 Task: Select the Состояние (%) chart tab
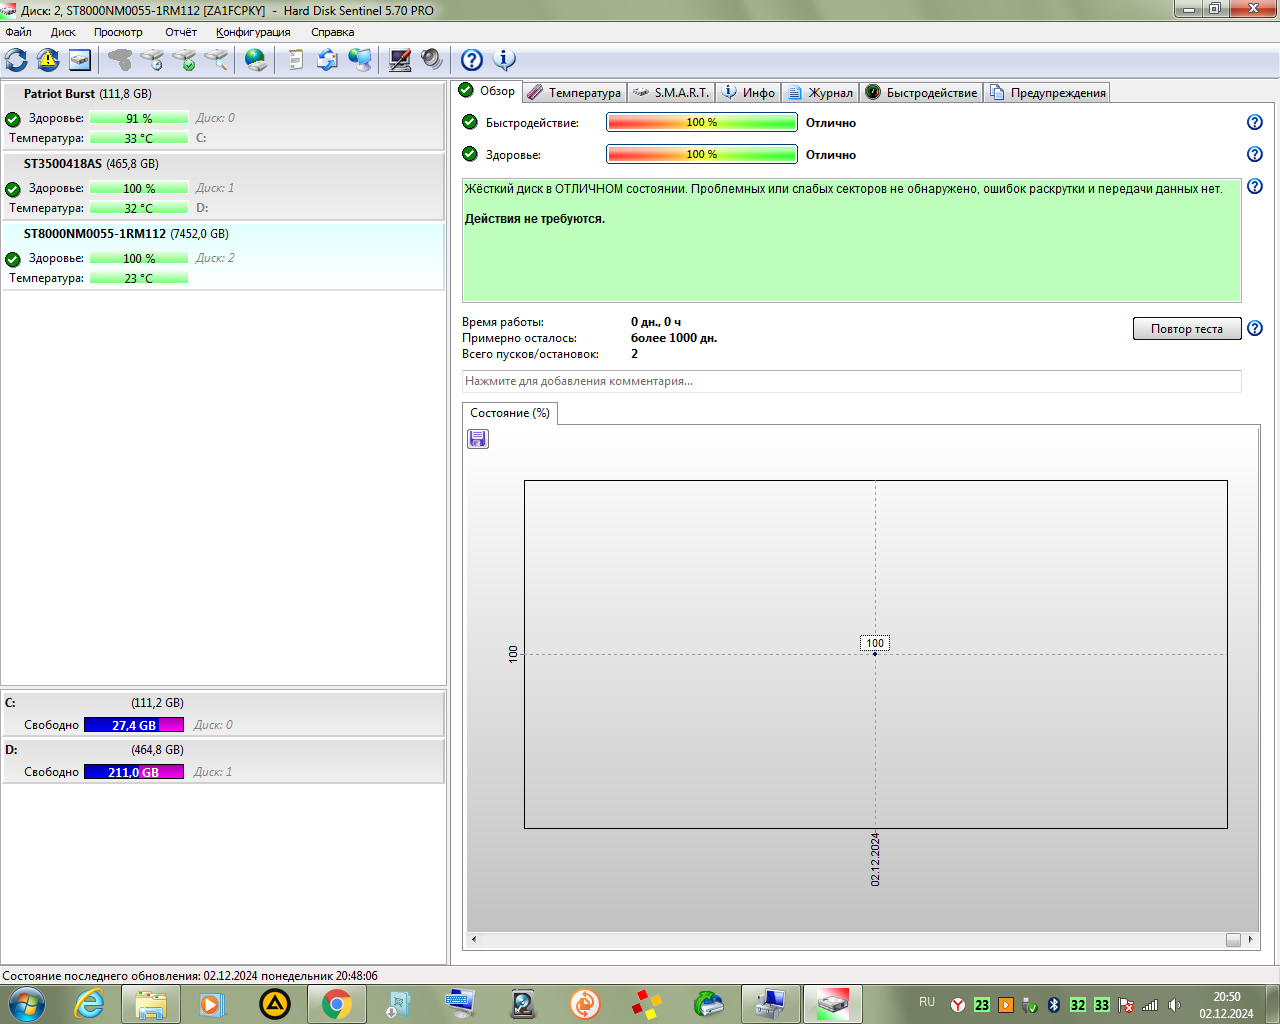(510, 413)
